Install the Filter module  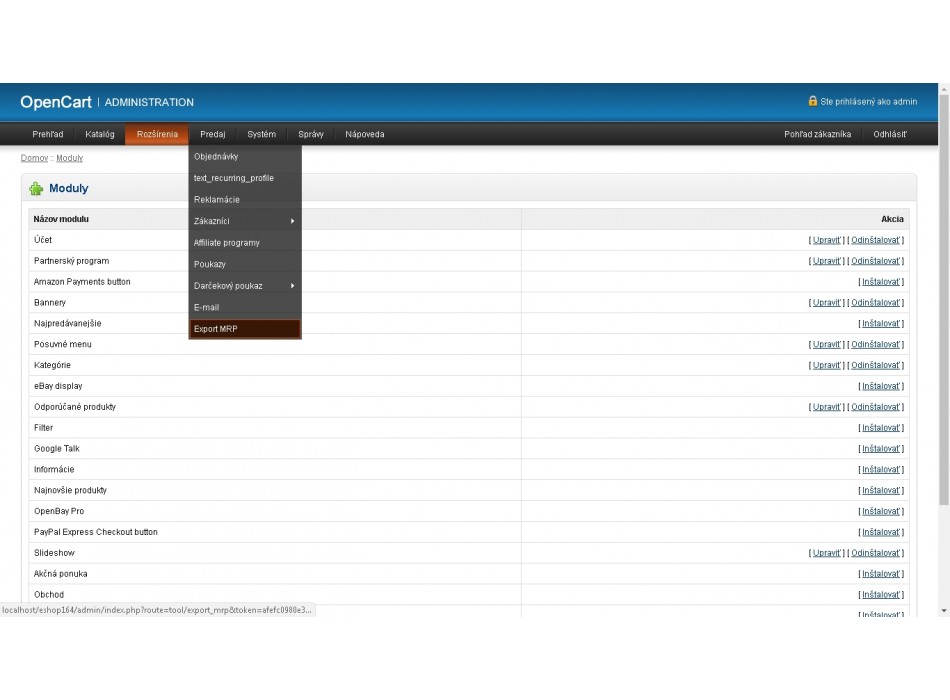tap(881, 428)
